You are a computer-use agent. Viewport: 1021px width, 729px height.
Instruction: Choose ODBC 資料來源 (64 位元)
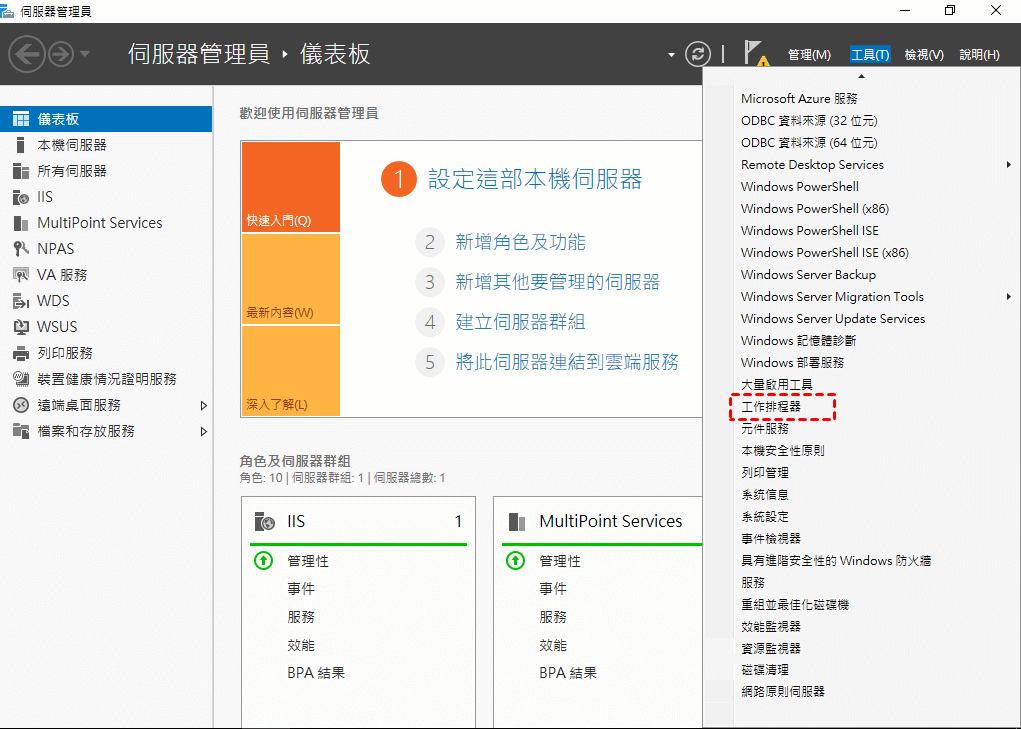click(x=809, y=143)
